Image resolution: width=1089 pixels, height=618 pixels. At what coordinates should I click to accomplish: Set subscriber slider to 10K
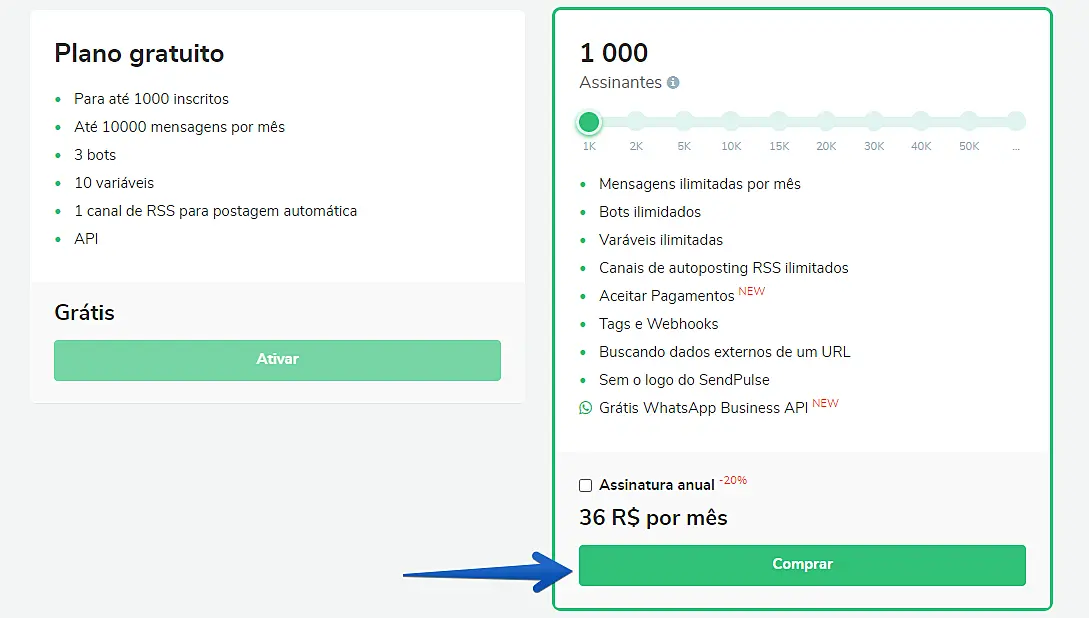pos(731,122)
